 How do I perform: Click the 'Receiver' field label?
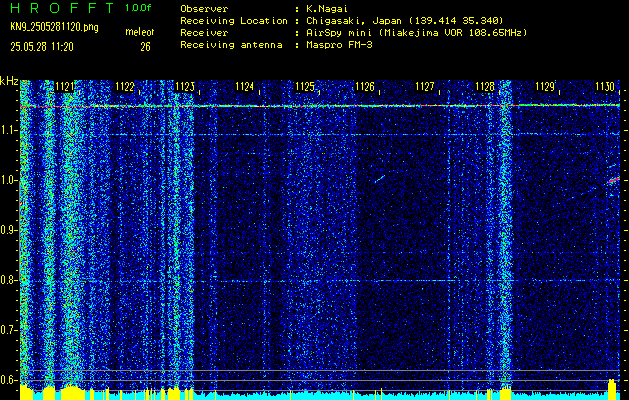tap(204, 32)
